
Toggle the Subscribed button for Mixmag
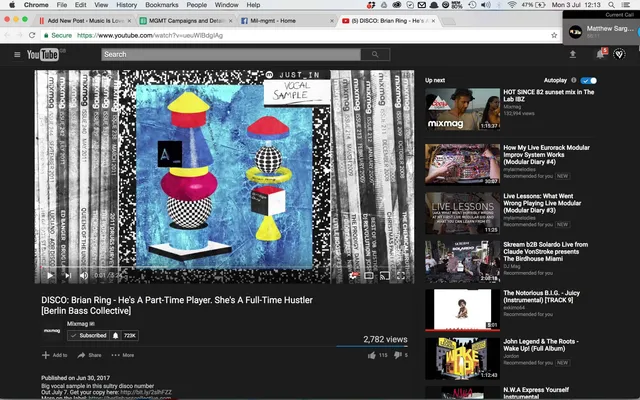[x=89, y=336]
